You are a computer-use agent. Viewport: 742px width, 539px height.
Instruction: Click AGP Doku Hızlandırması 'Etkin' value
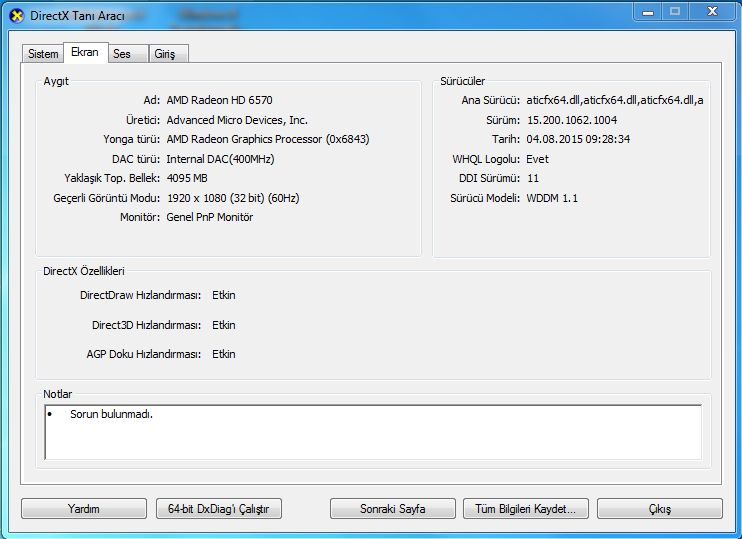pos(224,354)
